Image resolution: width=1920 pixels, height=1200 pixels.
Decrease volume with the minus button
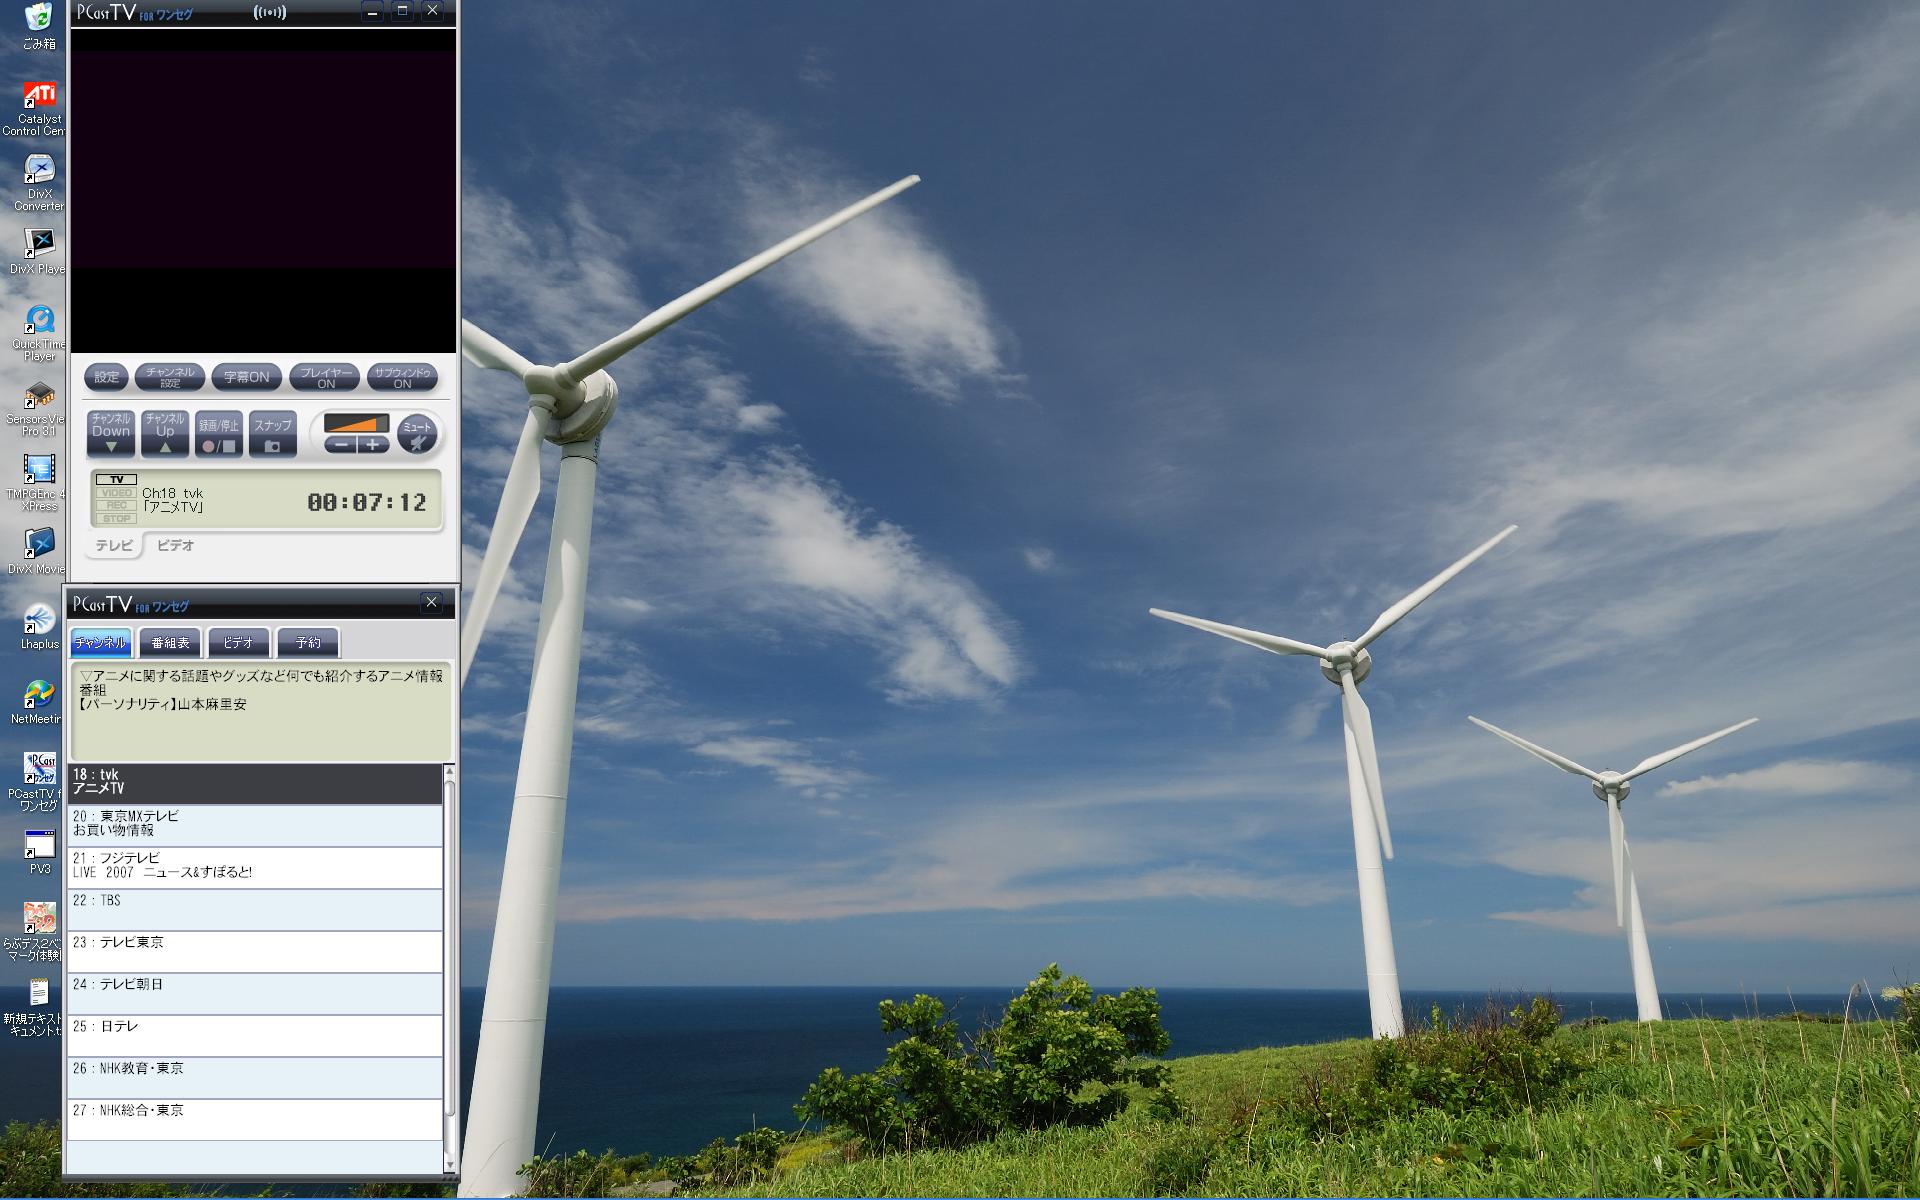pos(341,445)
